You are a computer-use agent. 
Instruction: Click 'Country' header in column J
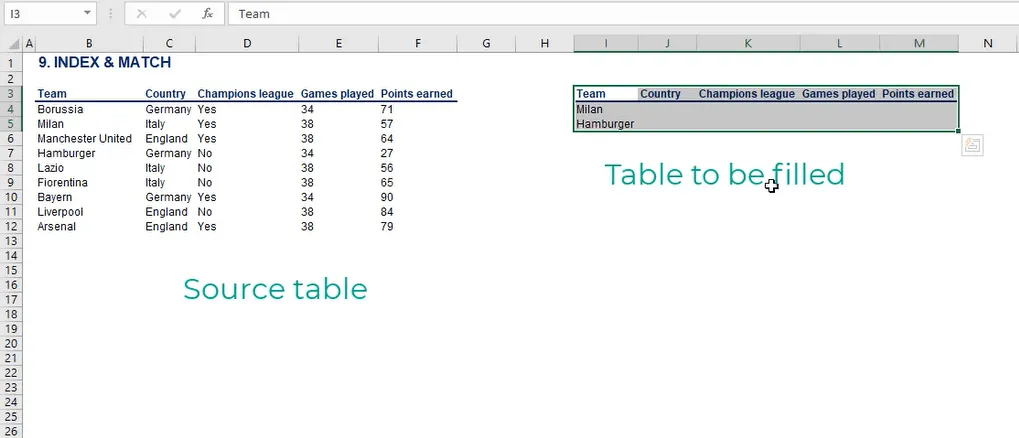[660, 94]
